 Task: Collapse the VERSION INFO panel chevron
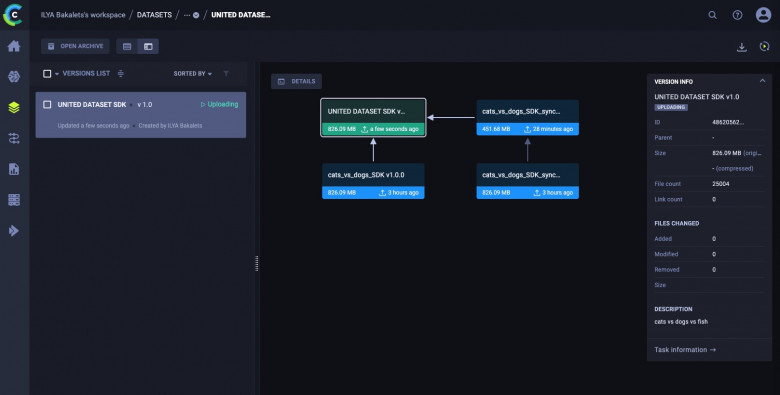[762, 81]
